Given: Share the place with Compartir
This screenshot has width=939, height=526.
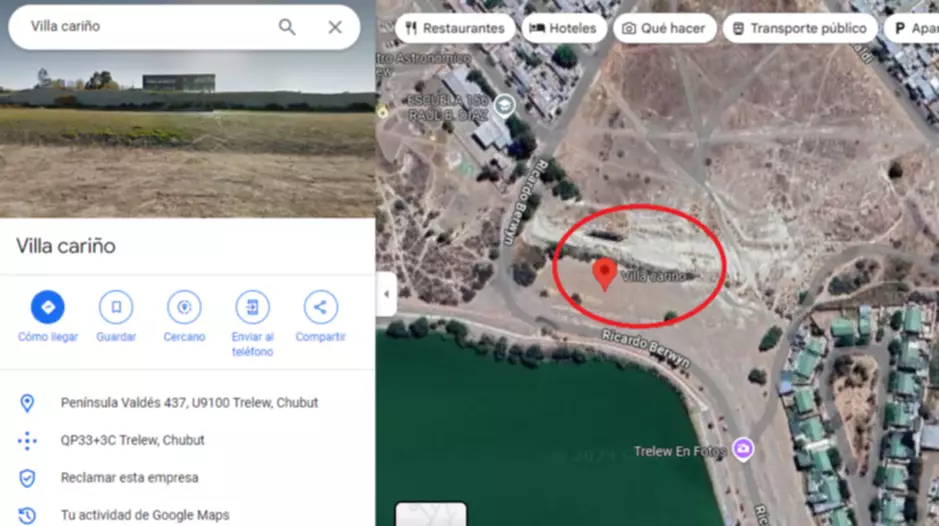Looking at the screenshot, I should click(320, 307).
